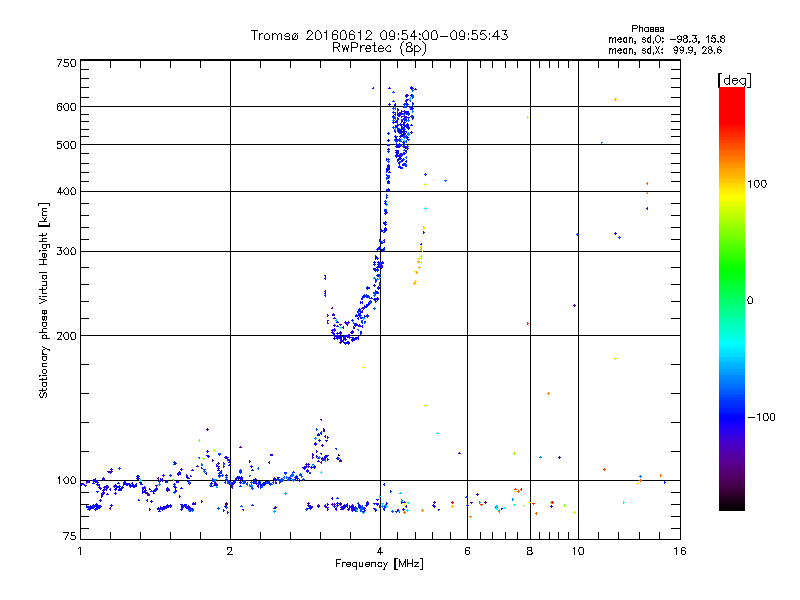Click the '[deg]' colorbar unit label

click(734, 80)
